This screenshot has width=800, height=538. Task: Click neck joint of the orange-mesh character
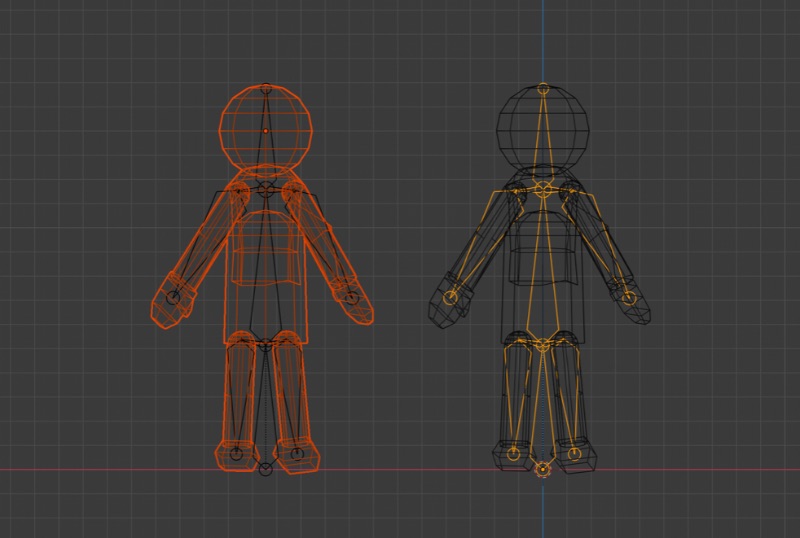[x=265, y=187]
